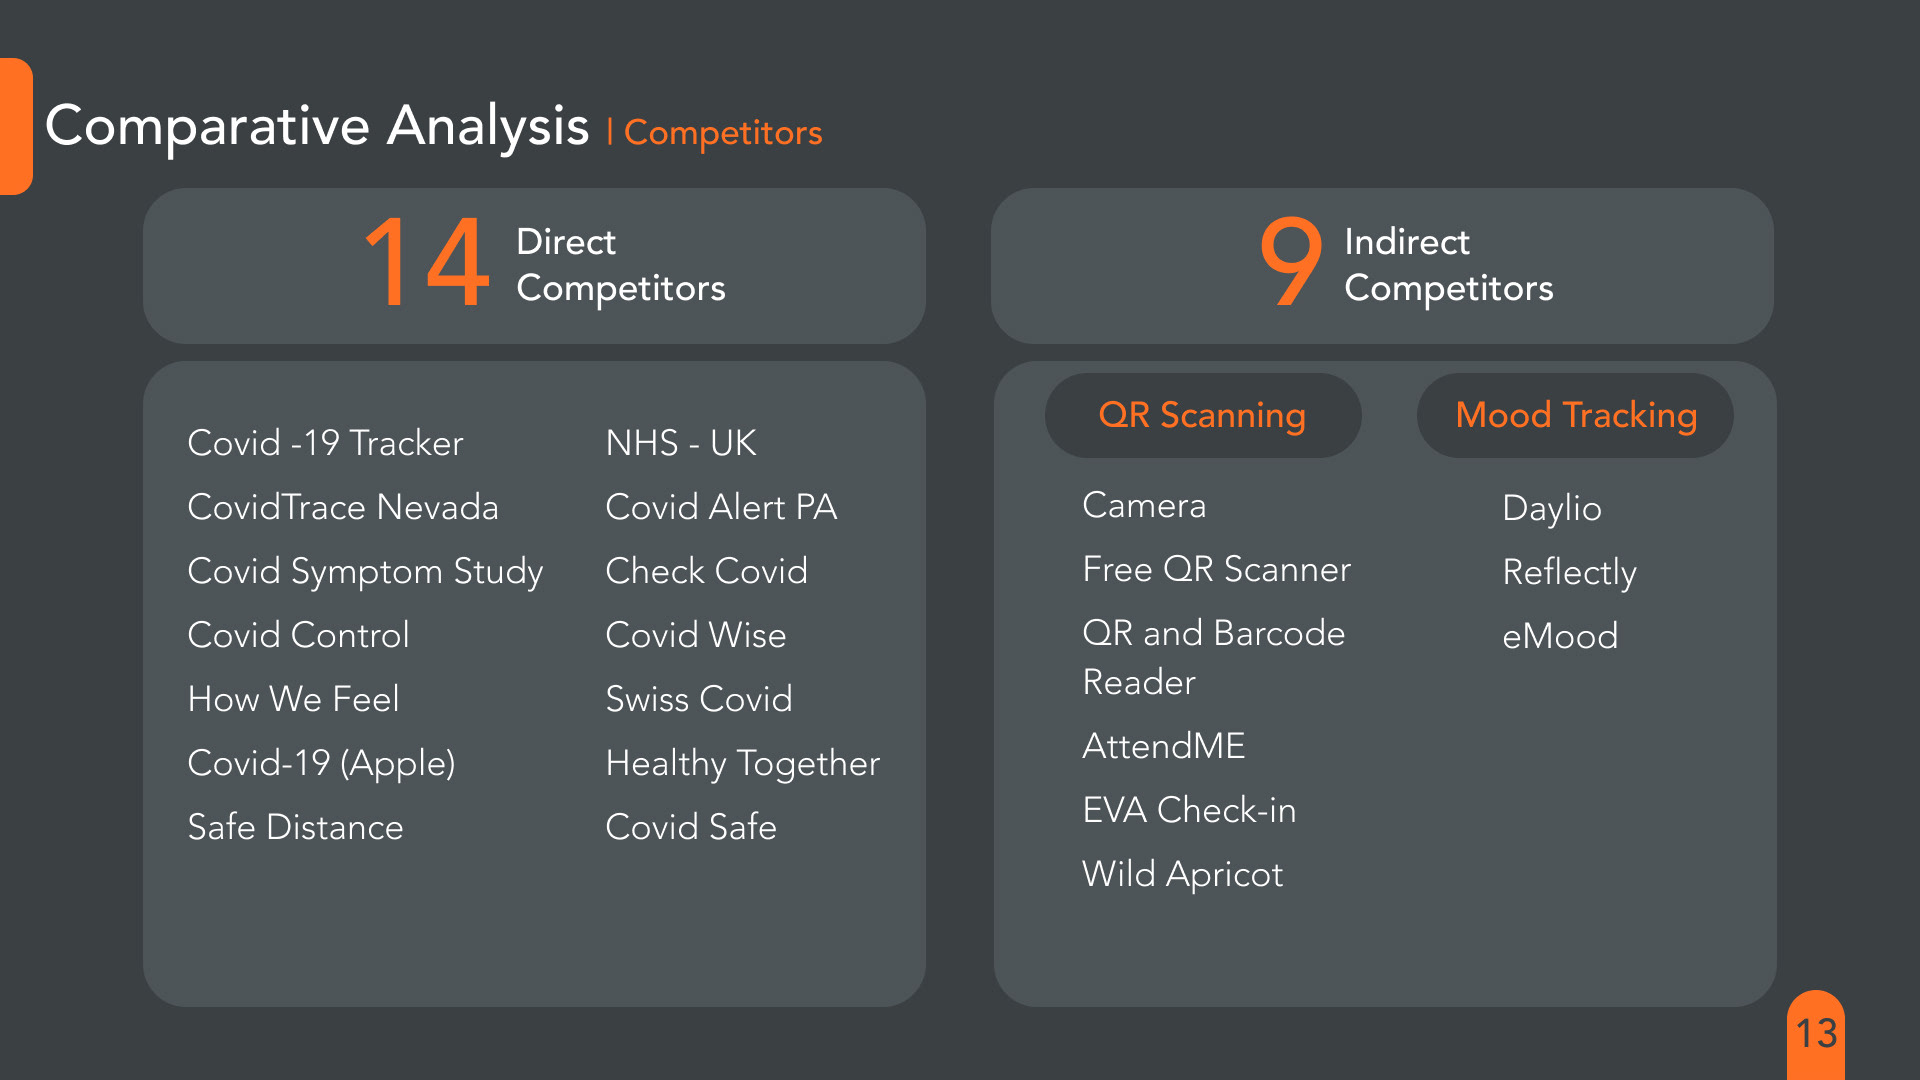The height and width of the screenshot is (1080, 1920).
Task: Click Covid Symptom Study item
Action: (365, 572)
